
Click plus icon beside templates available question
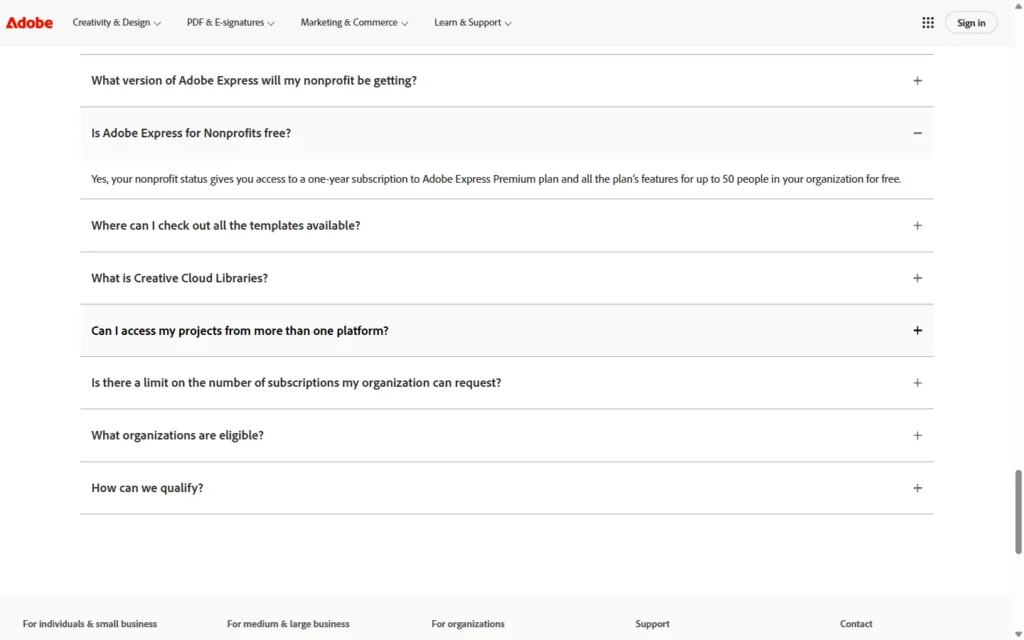(x=918, y=225)
